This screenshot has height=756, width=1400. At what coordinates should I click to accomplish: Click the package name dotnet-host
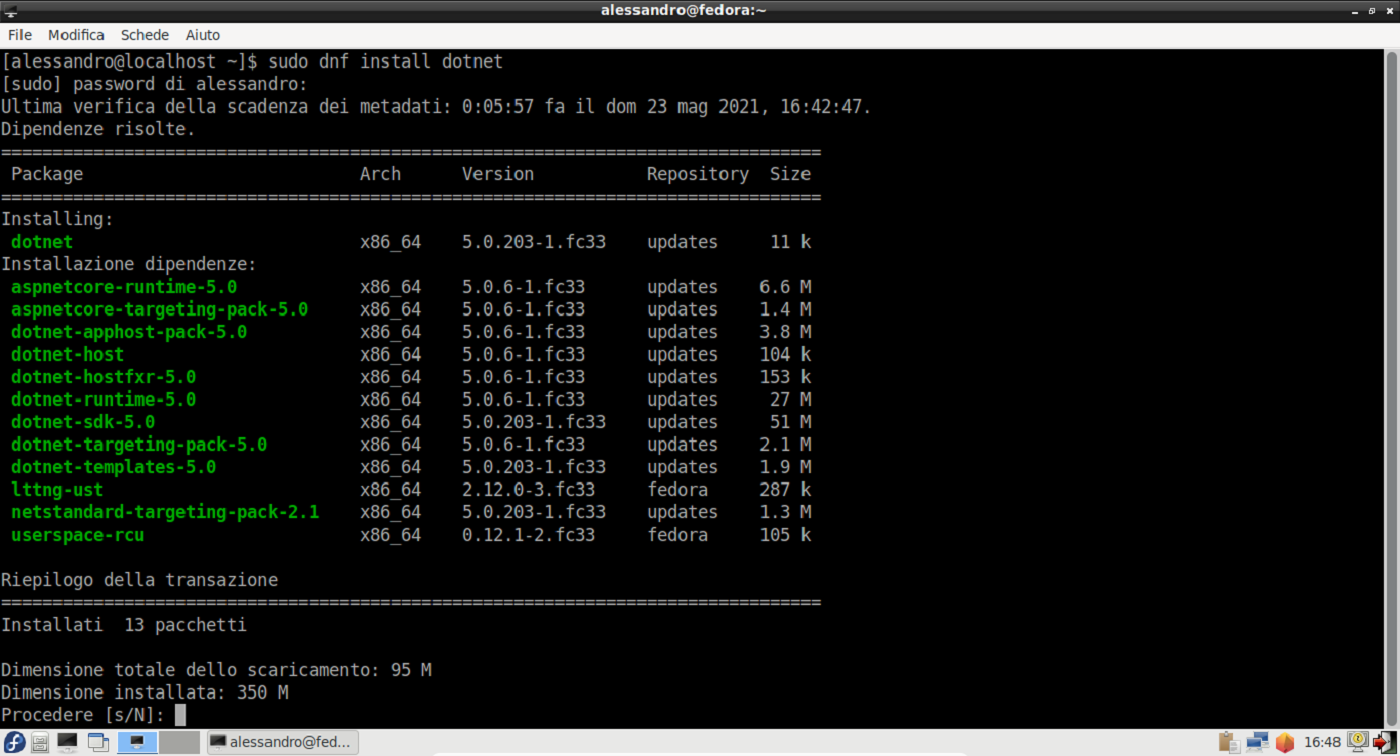[67, 354]
